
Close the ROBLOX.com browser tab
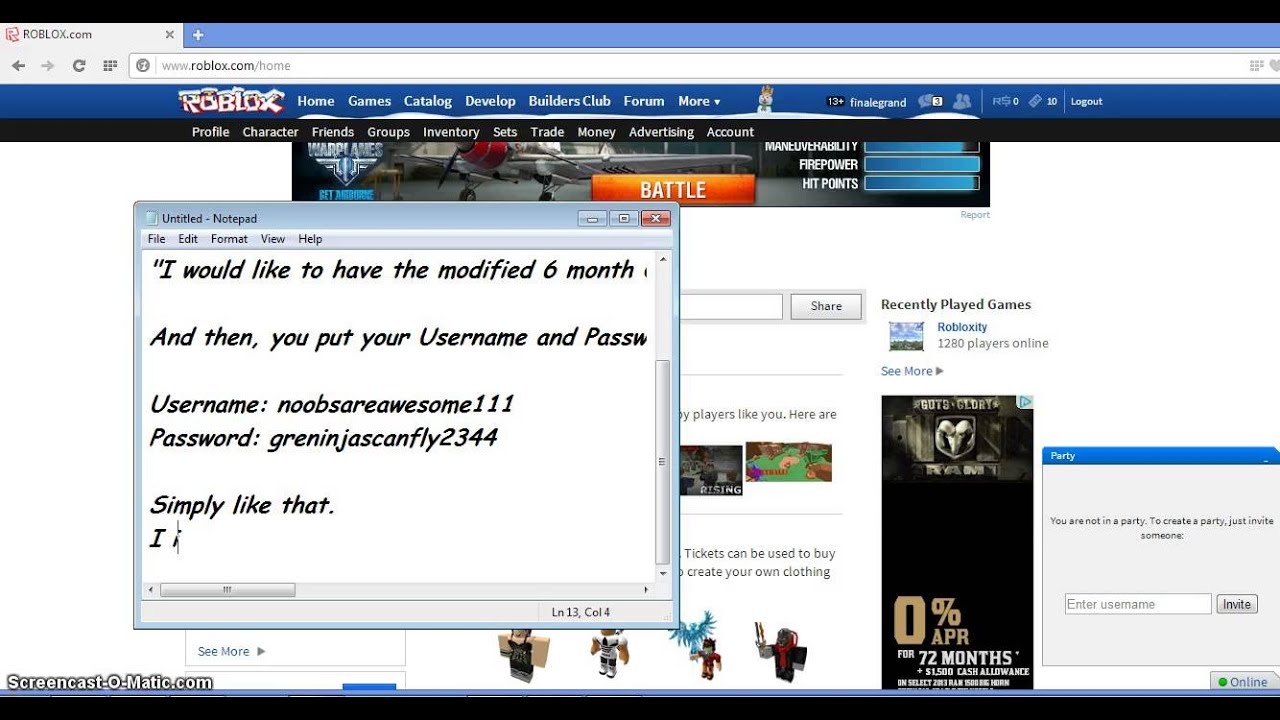[x=169, y=34]
